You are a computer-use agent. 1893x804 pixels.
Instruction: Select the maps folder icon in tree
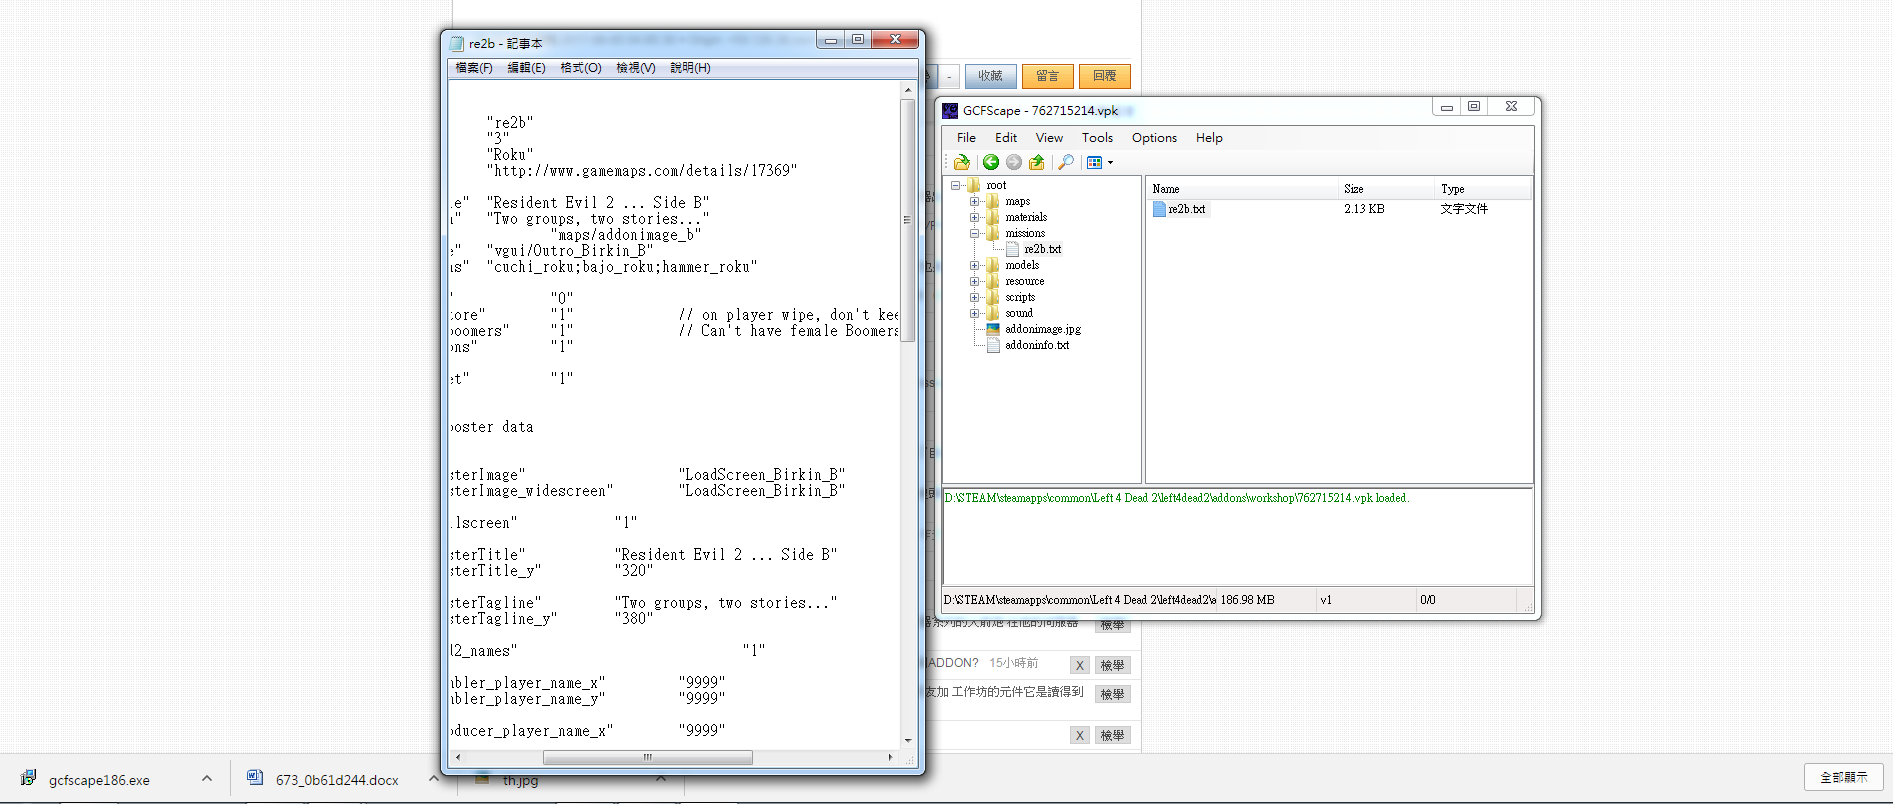[993, 201]
